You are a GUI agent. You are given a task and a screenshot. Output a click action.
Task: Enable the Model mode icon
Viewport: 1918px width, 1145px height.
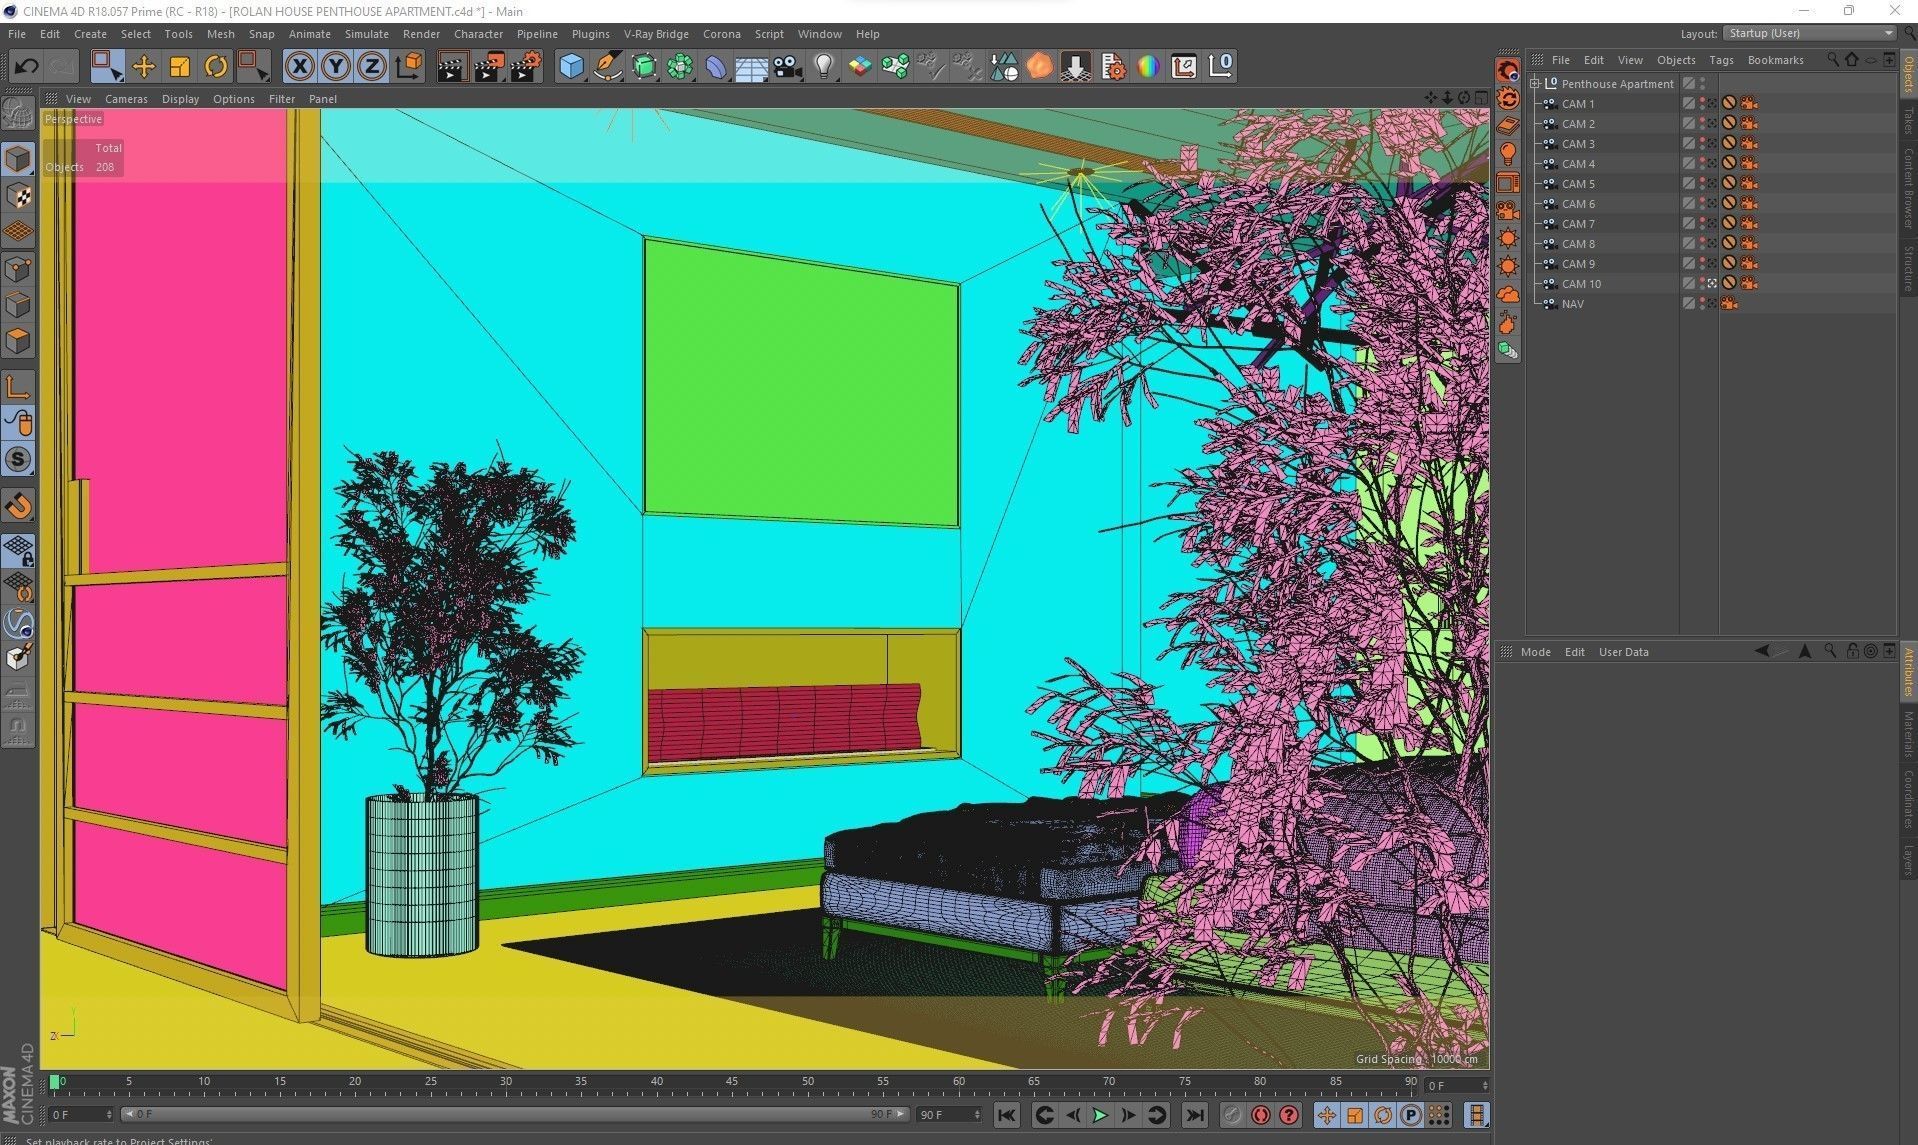18,159
